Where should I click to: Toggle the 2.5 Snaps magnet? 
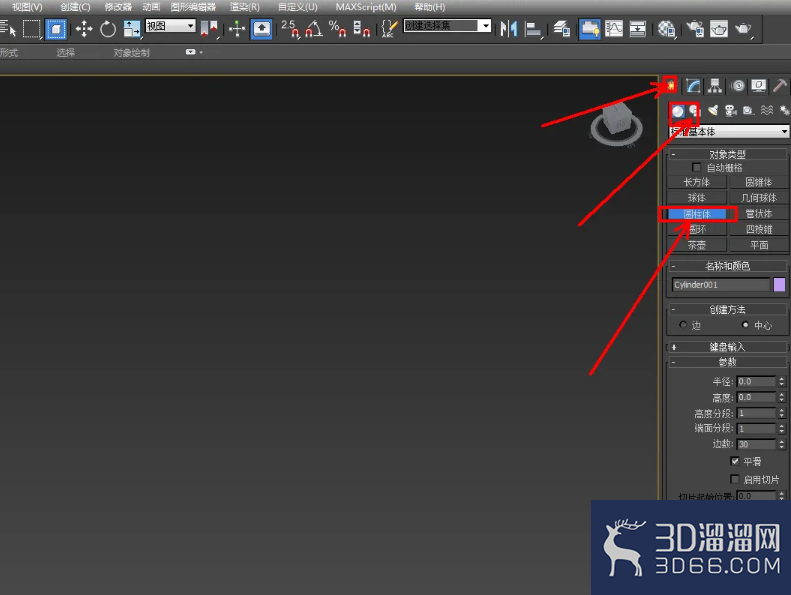(x=290, y=29)
